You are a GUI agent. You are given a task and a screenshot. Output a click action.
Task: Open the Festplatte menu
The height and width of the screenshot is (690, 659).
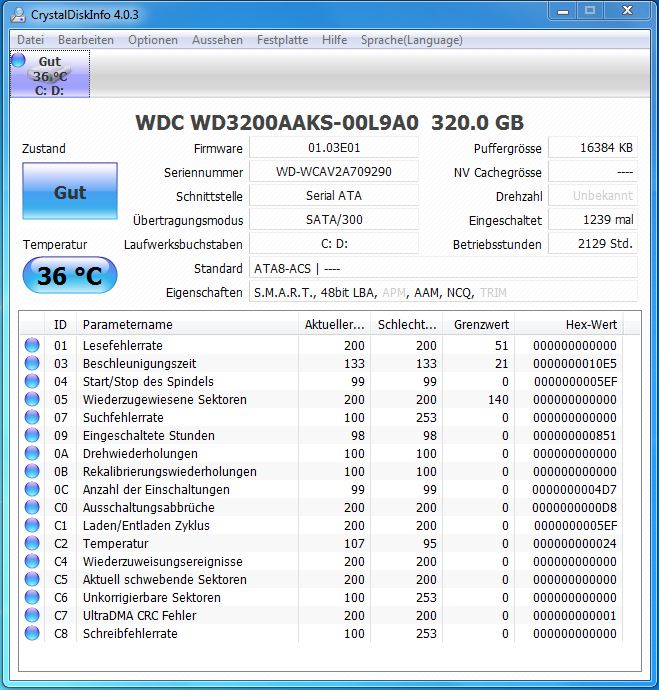tap(282, 40)
